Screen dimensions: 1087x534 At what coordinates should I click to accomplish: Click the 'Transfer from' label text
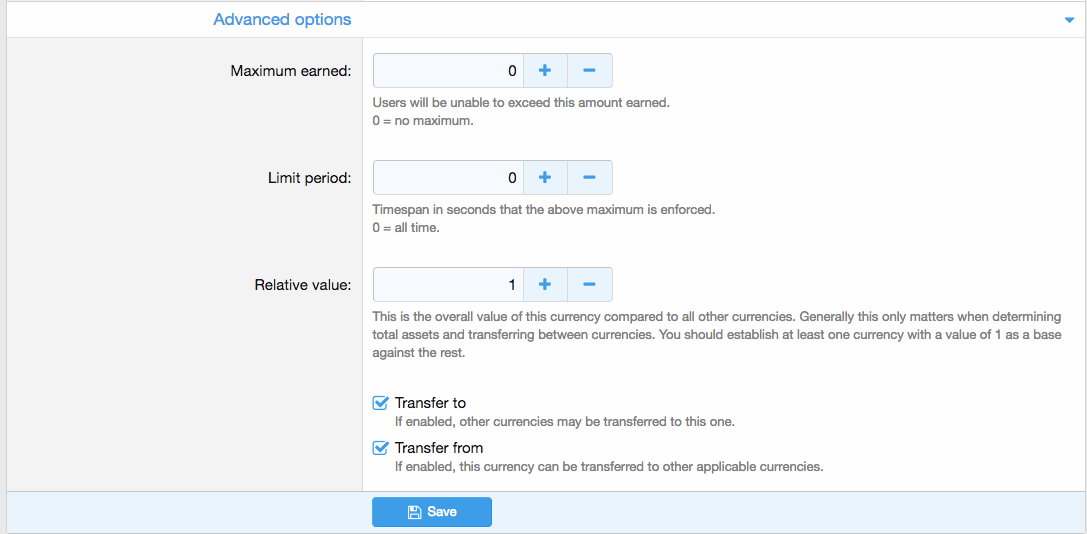tap(439, 448)
